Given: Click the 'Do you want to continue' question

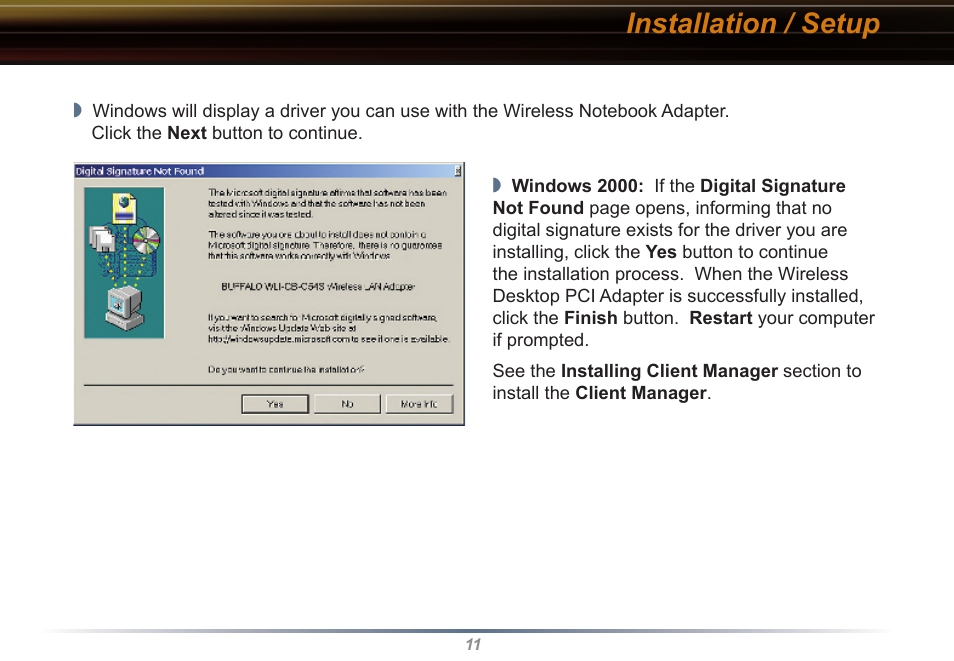Looking at the screenshot, I should click(x=286, y=369).
